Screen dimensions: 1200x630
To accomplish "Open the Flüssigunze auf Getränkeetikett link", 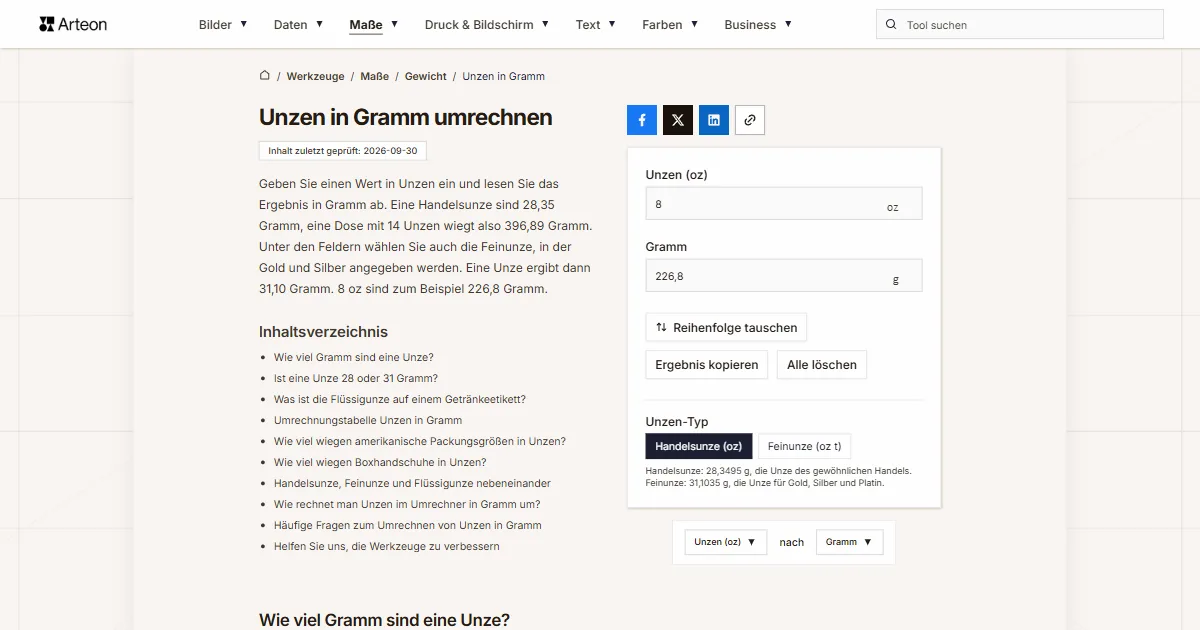I will [400, 399].
